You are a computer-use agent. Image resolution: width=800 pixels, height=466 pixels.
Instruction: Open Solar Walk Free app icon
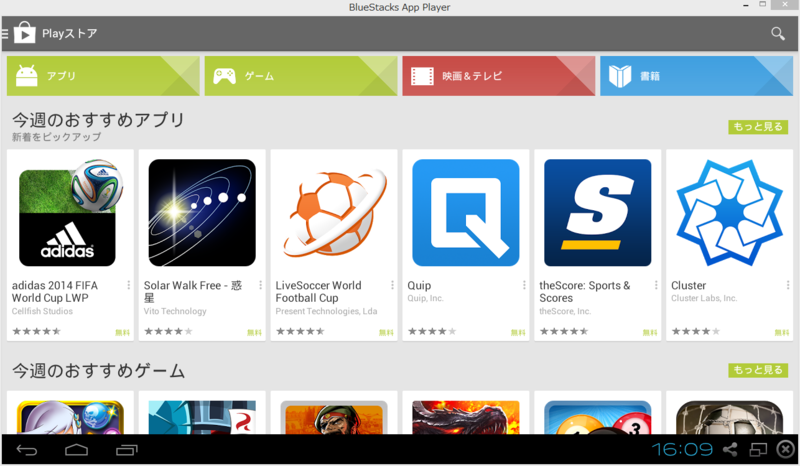[x=202, y=213]
